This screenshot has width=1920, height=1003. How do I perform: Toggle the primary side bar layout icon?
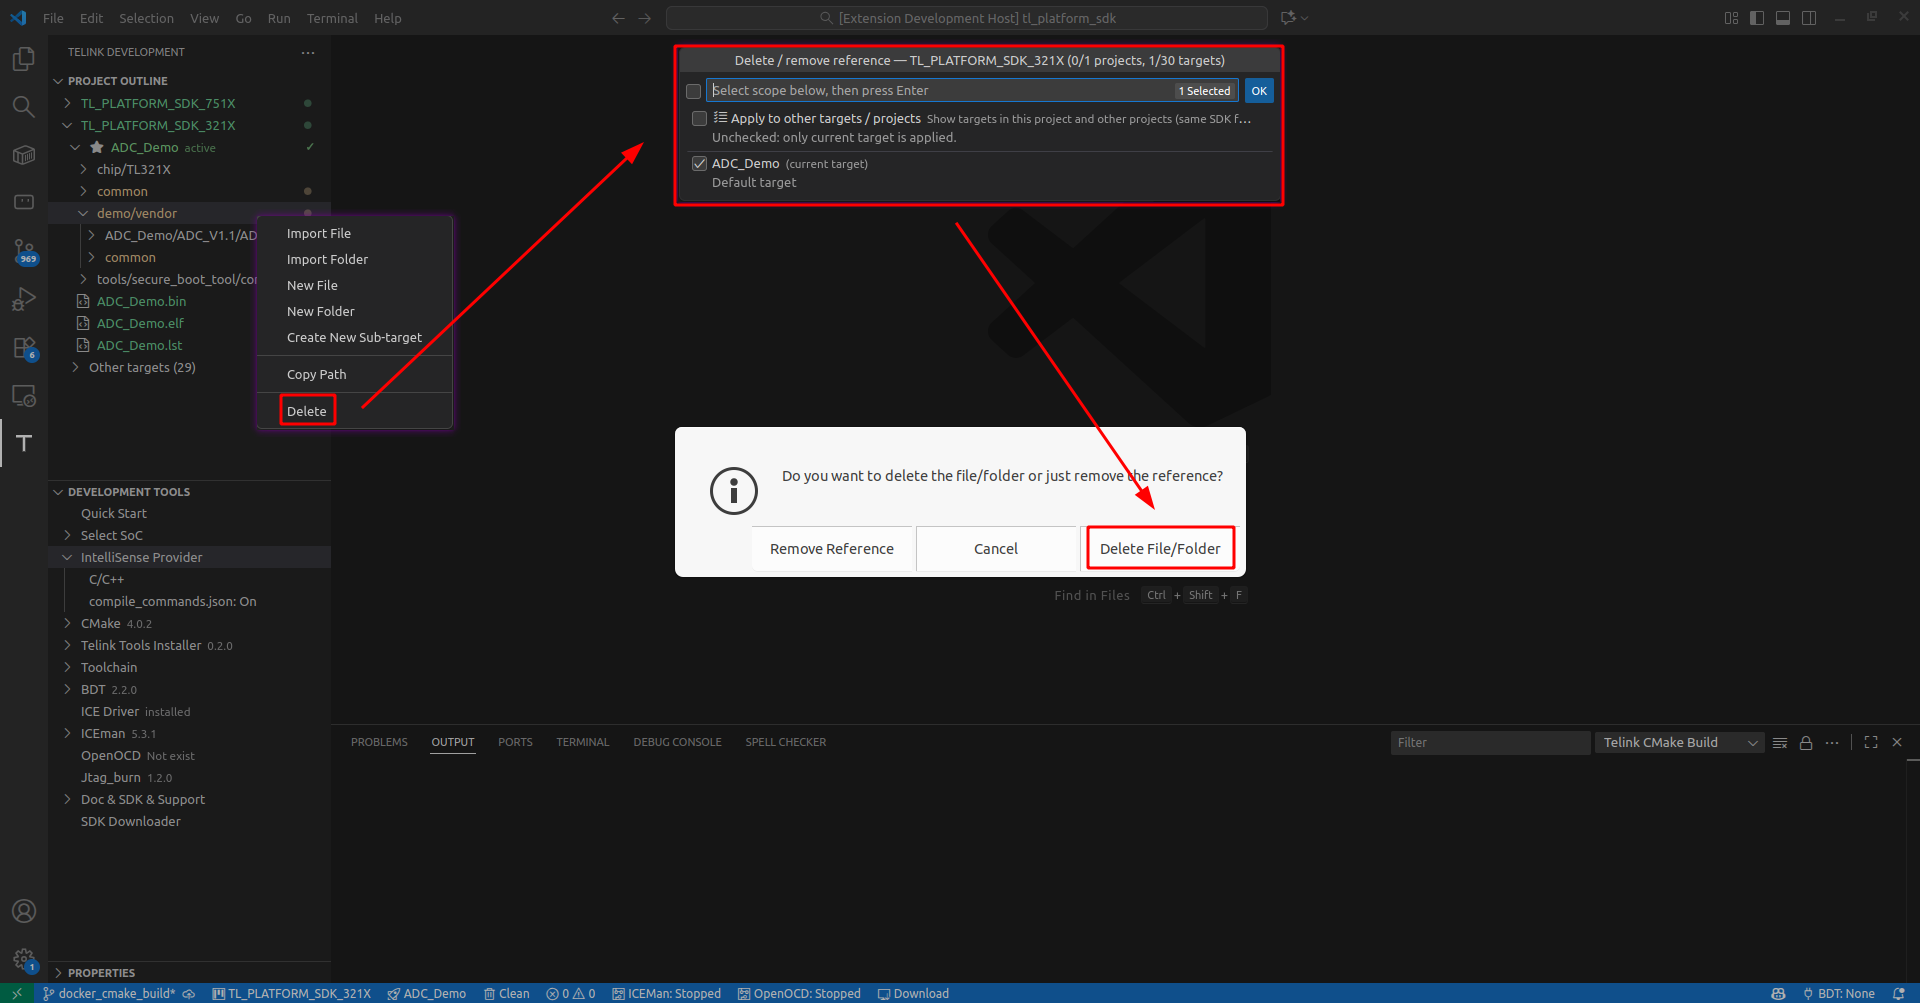[1757, 18]
